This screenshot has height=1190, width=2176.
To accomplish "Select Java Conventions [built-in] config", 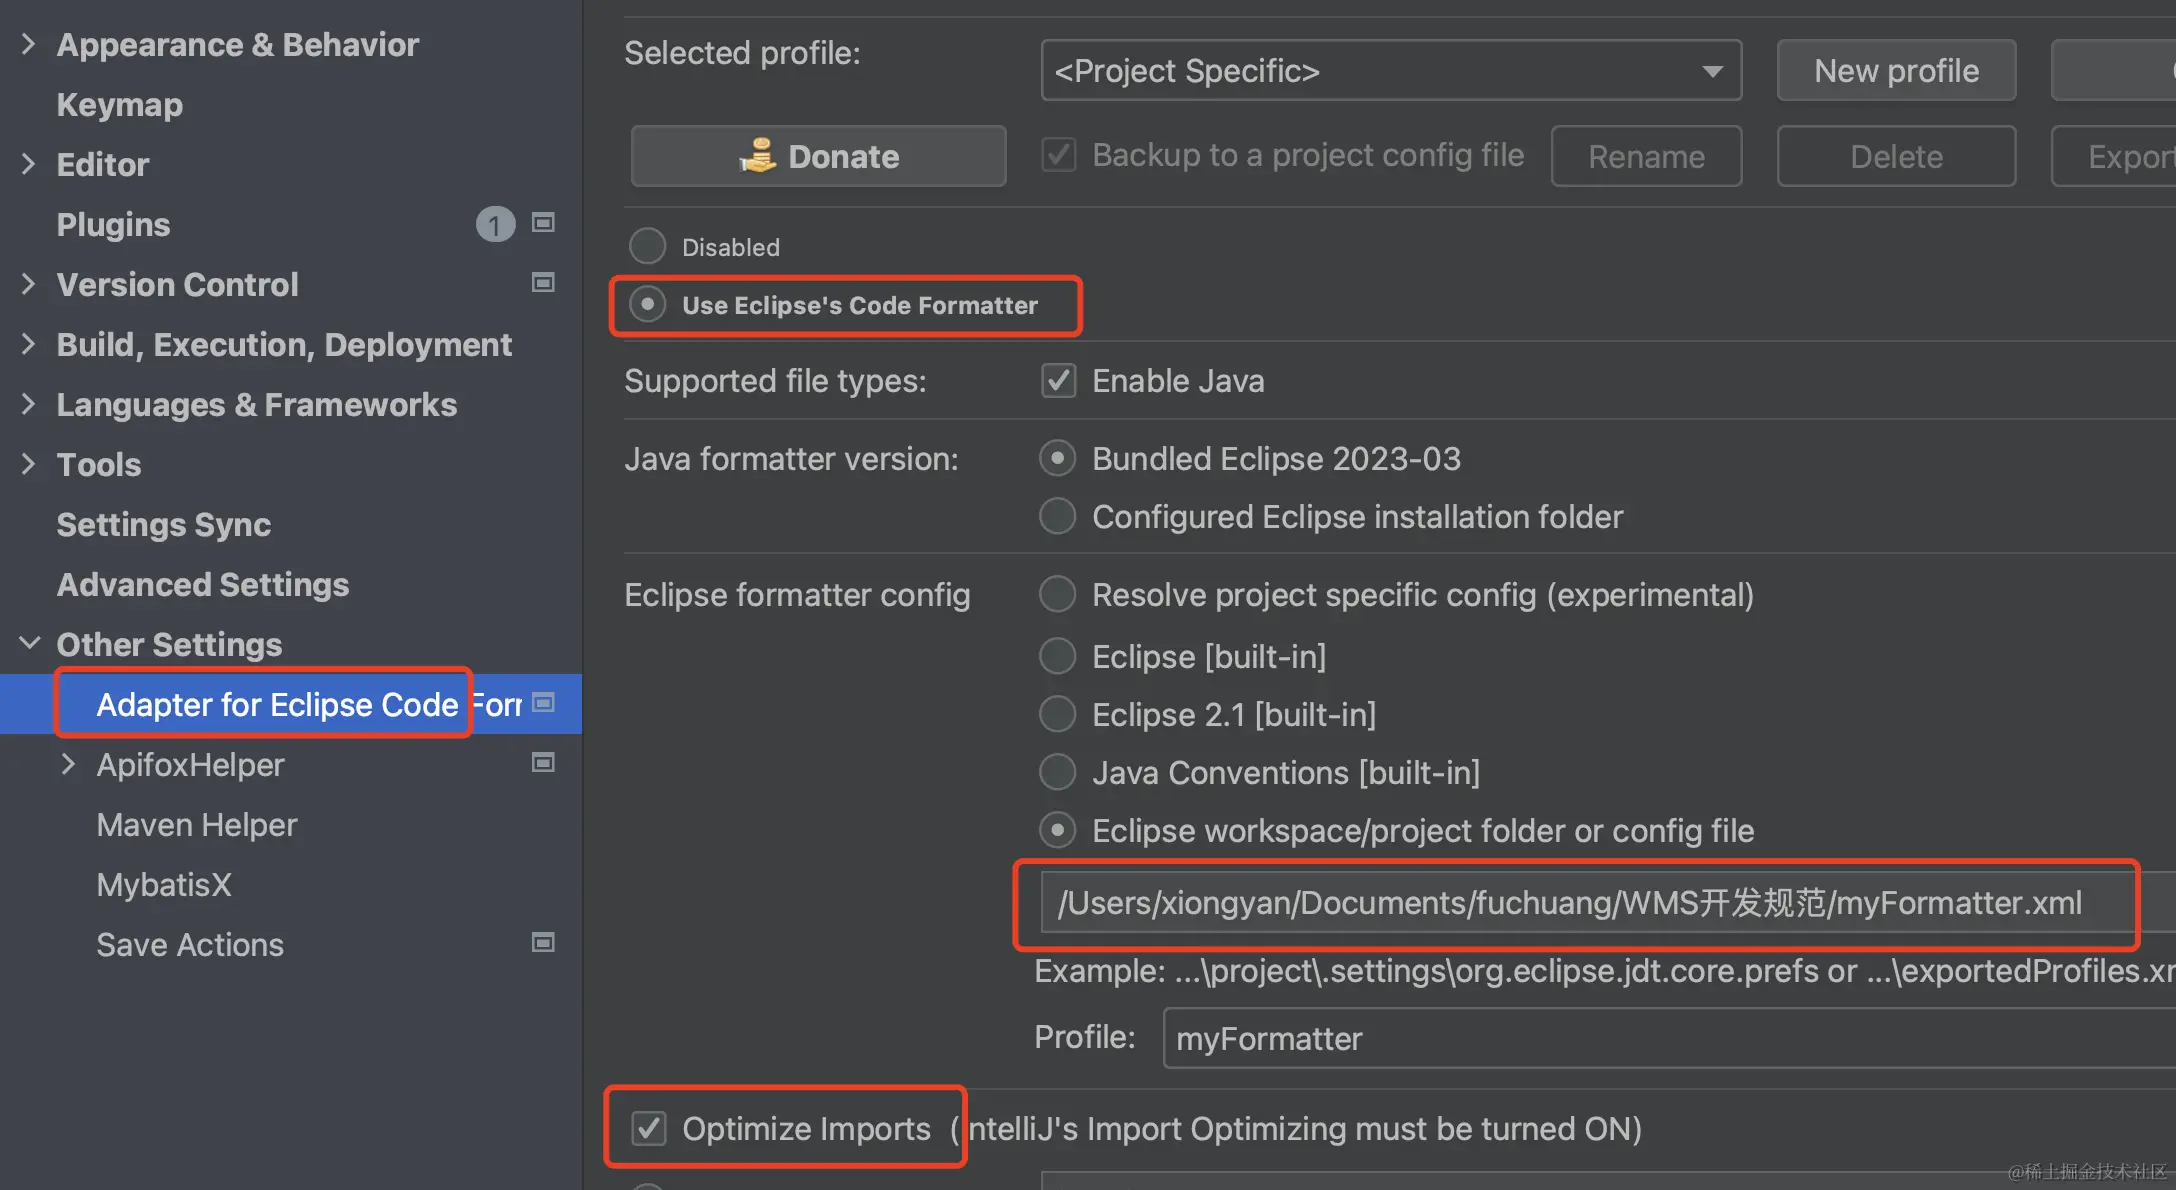I will click(x=1058, y=773).
